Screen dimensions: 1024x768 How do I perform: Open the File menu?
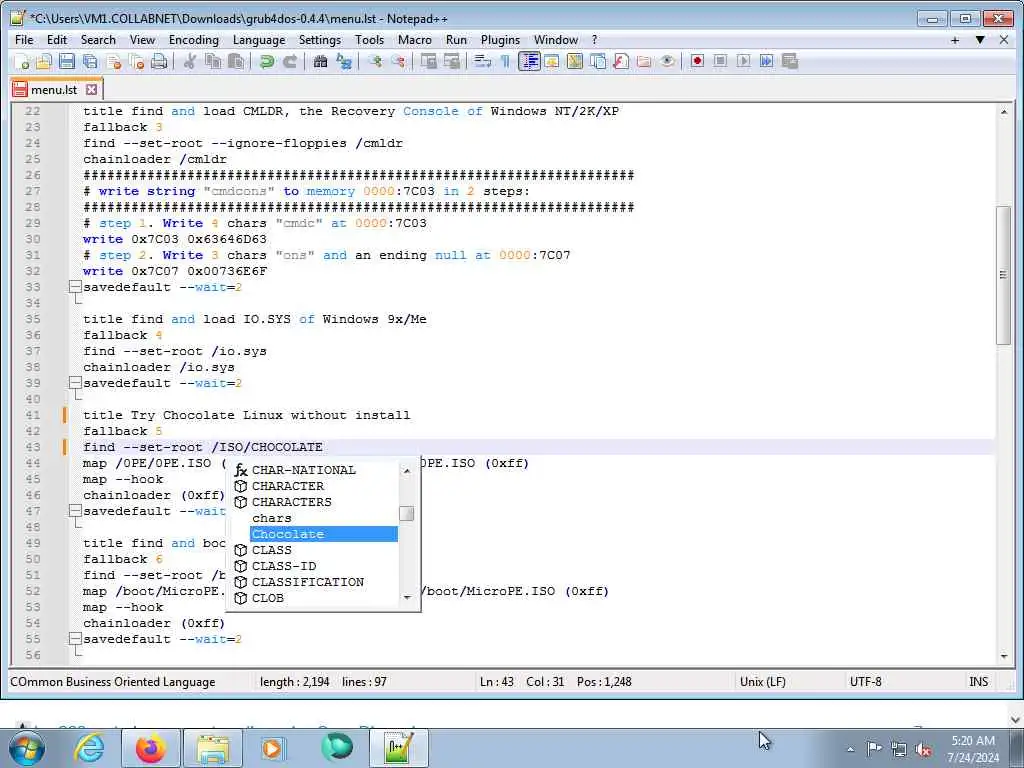click(x=24, y=40)
